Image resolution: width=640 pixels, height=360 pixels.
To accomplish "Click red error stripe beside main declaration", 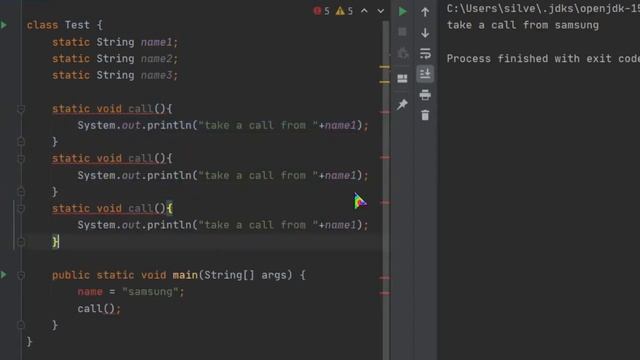I will [x=384, y=278].
